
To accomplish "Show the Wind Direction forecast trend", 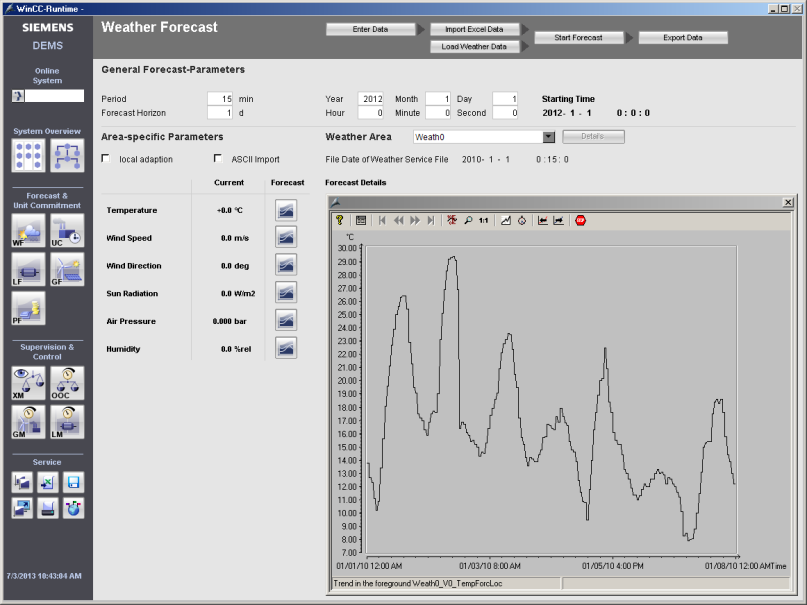I will (286, 265).
